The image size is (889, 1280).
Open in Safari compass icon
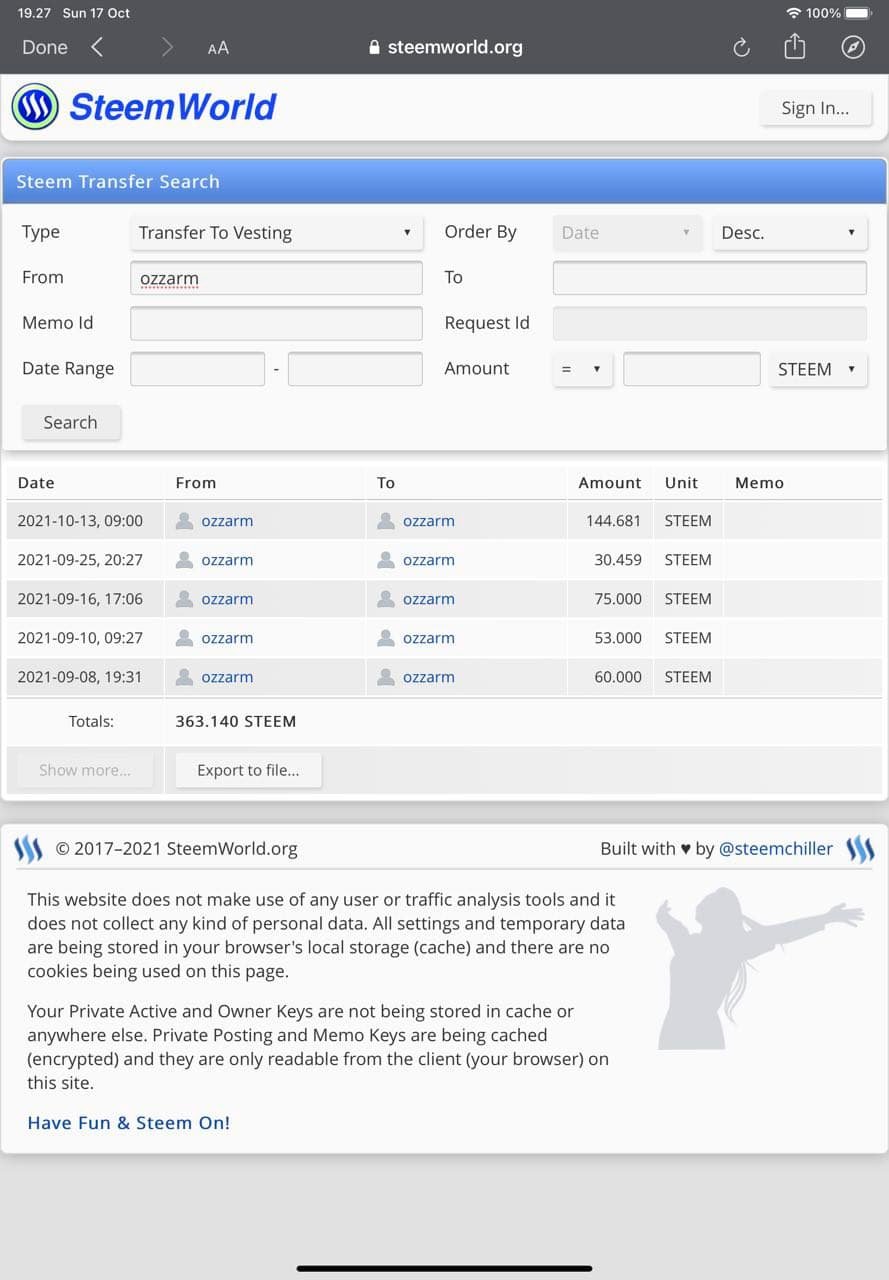pos(853,47)
